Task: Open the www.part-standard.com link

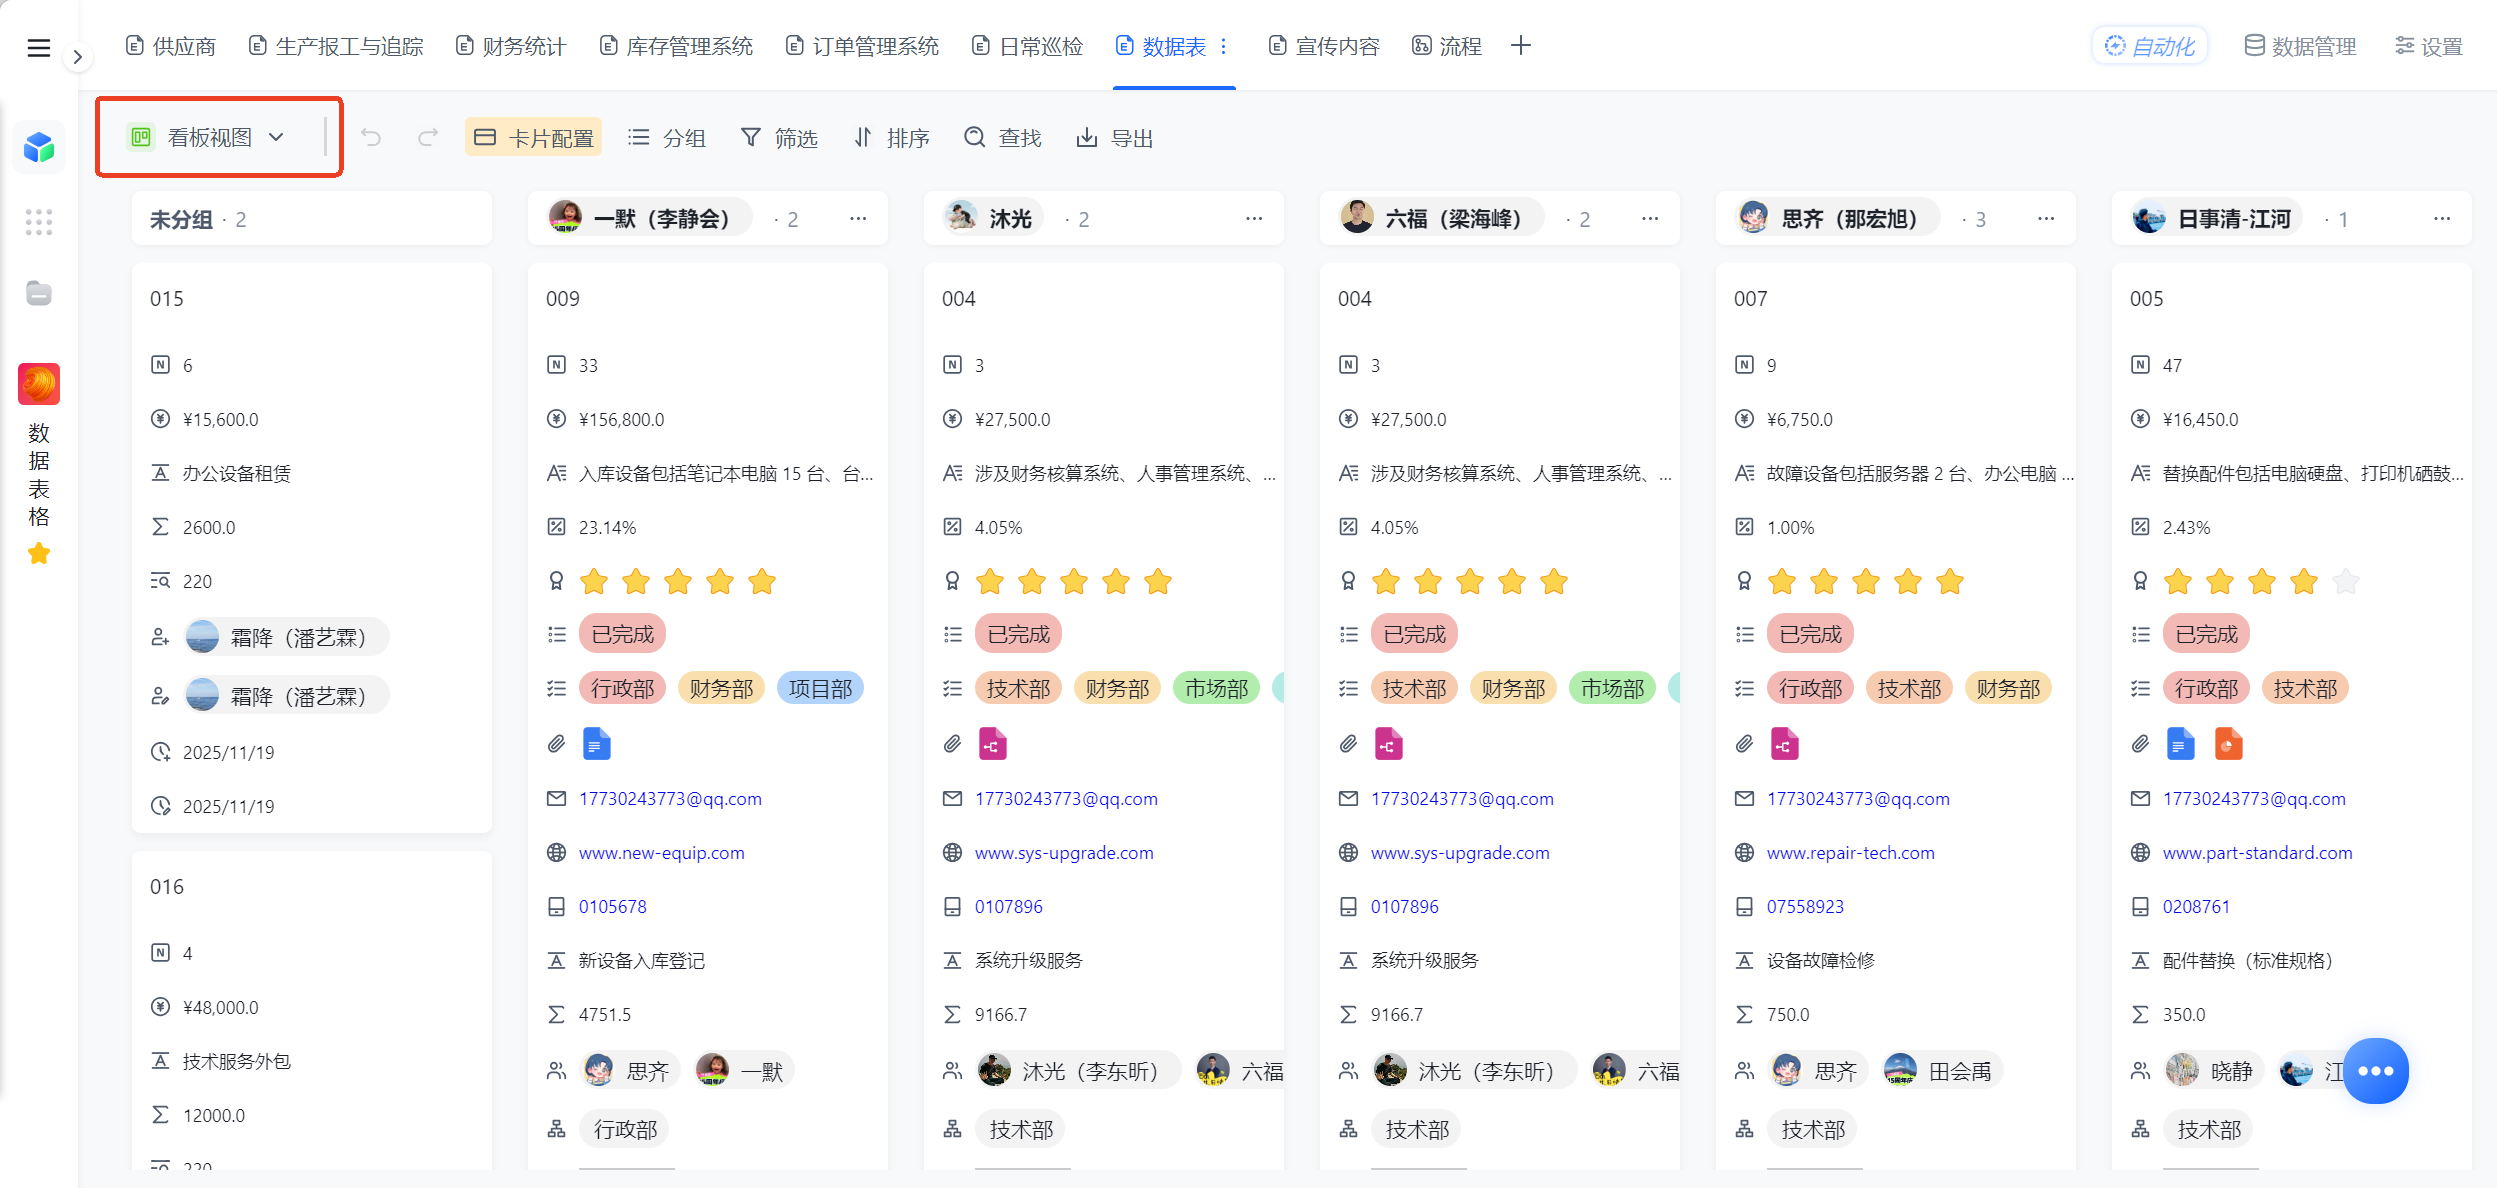Action: tap(2258, 853)
